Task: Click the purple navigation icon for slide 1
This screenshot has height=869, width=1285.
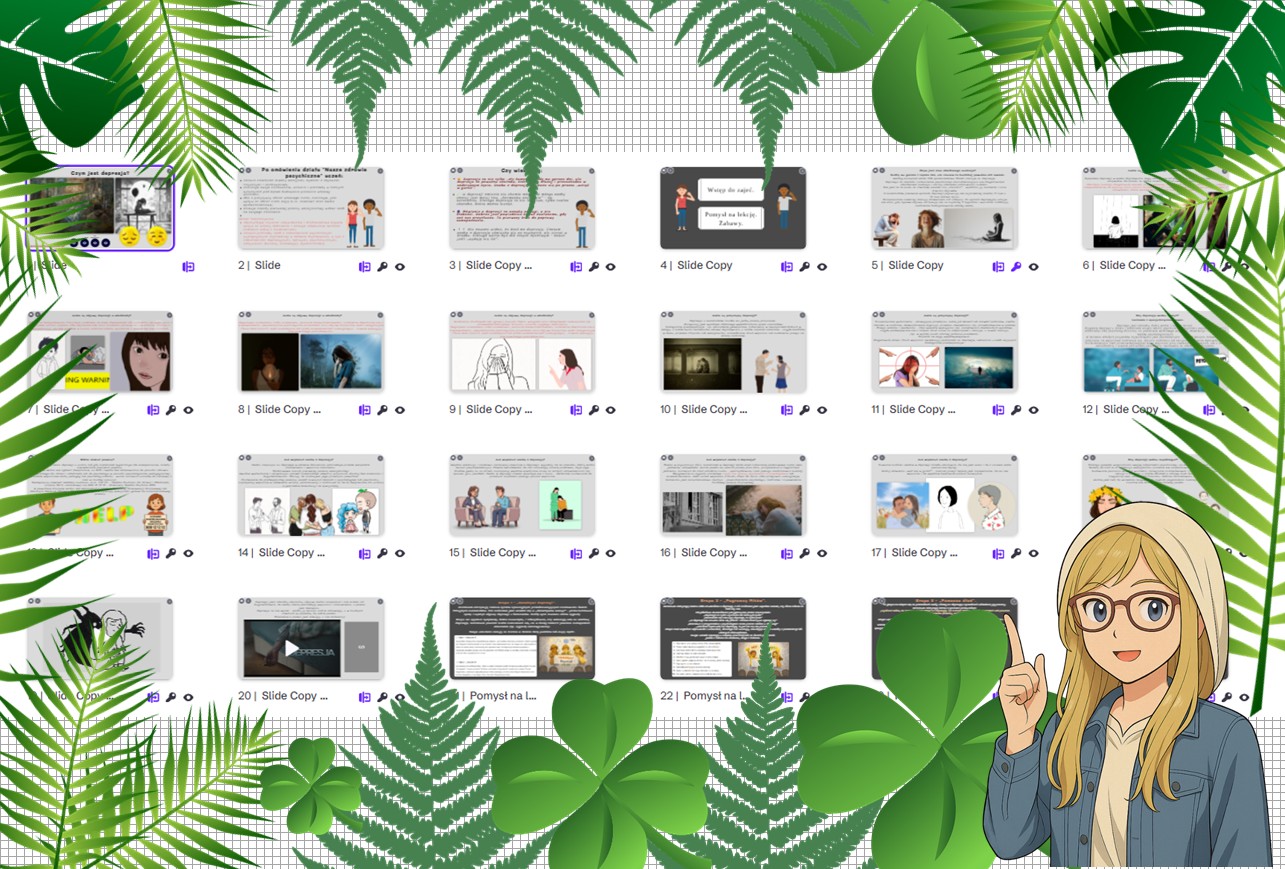Action: (x=188, y=267)
